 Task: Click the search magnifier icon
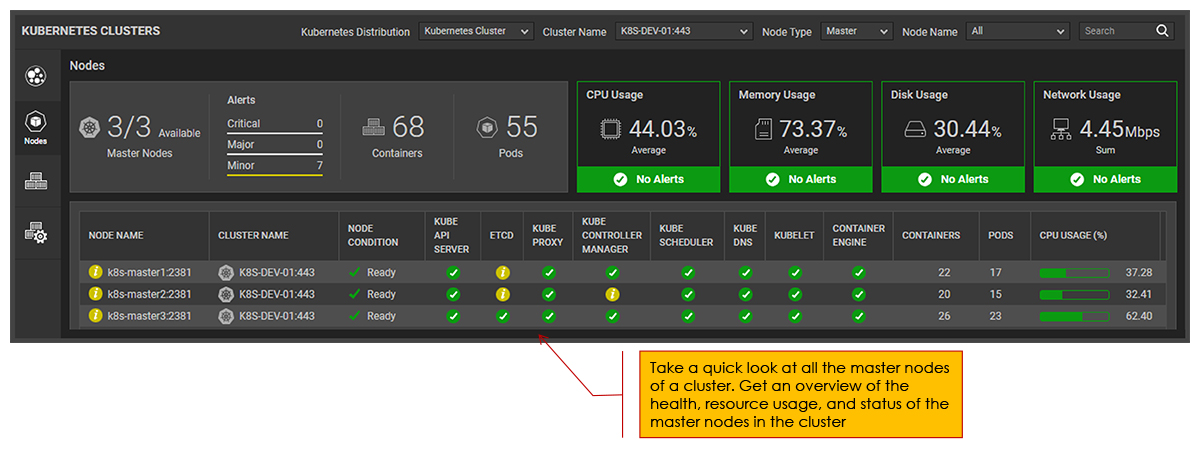click(1162, 31)
